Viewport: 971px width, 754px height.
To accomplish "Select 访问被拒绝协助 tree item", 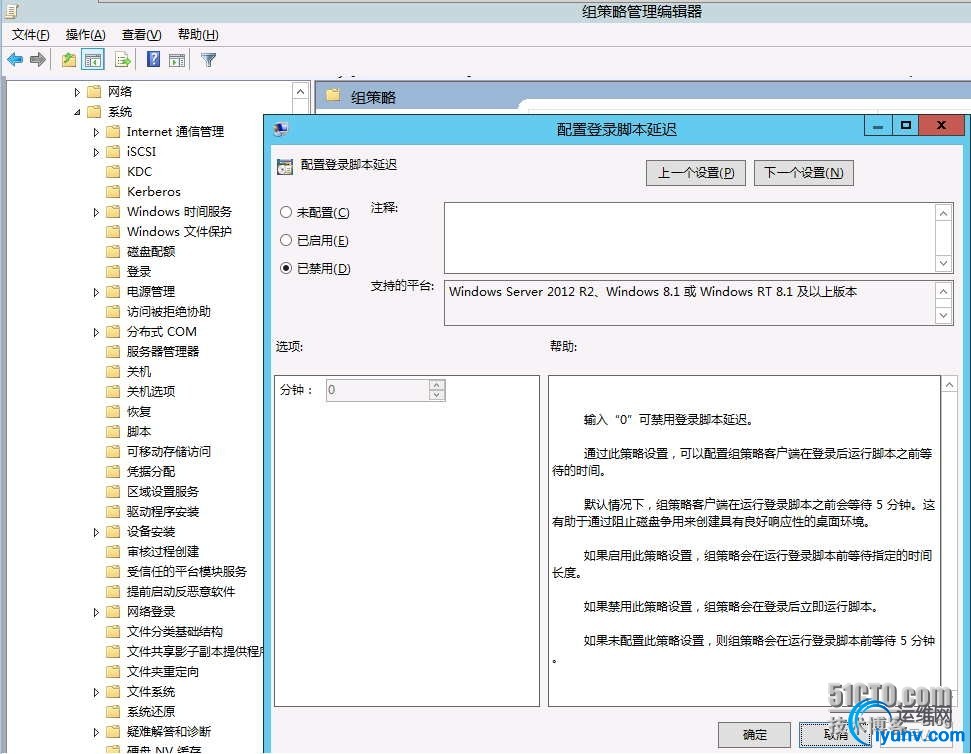I will click(168, 311).
